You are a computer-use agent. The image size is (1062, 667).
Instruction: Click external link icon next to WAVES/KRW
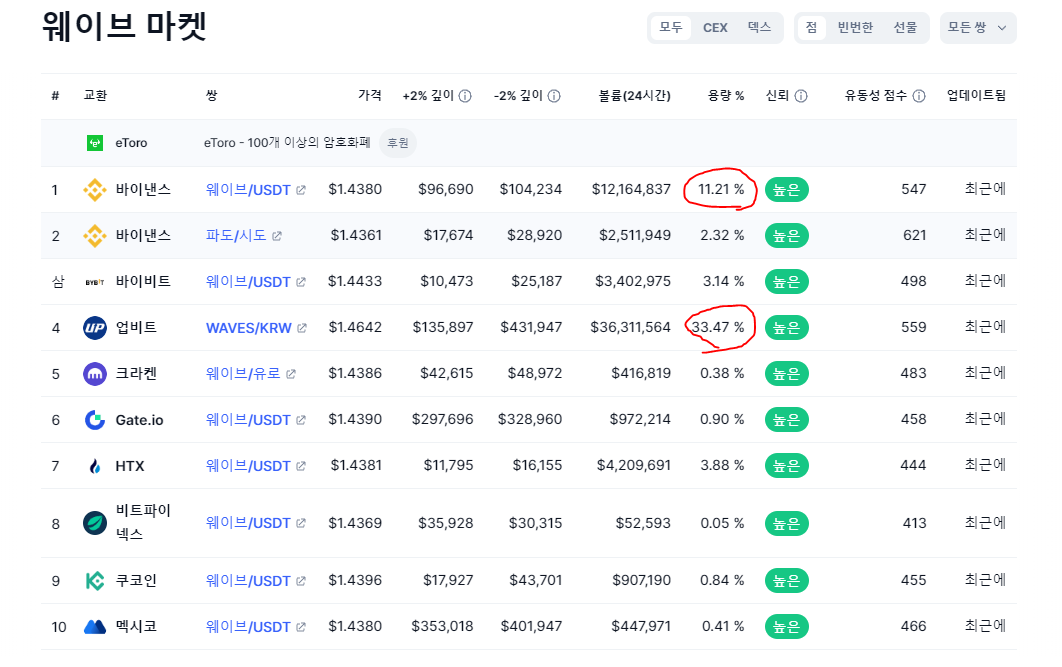[x=302, y=328]
